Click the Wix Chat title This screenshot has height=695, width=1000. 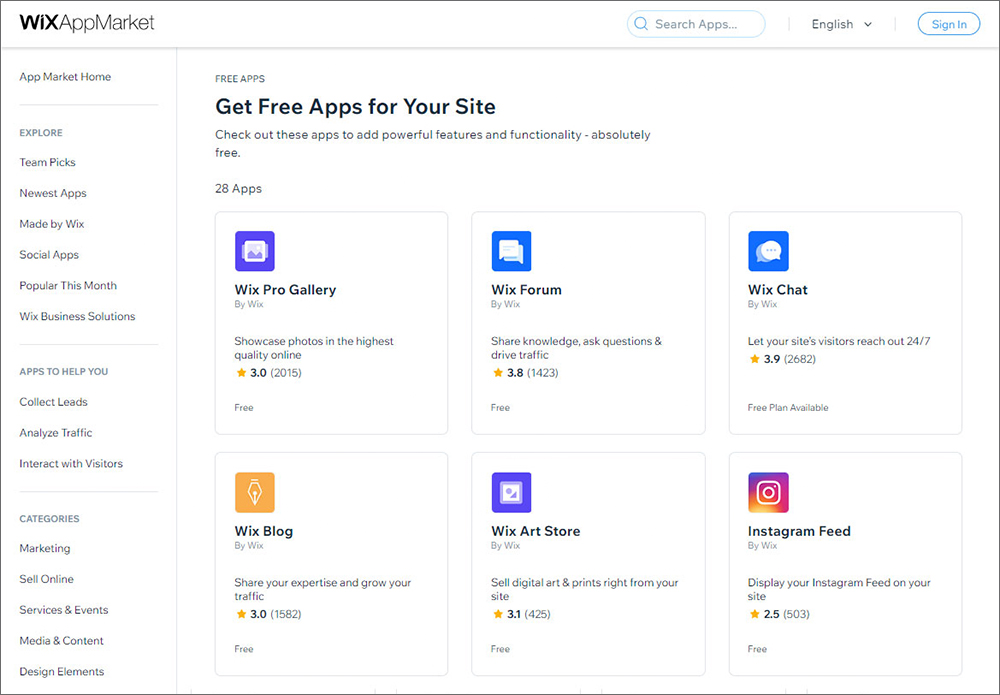click(778, 290)
